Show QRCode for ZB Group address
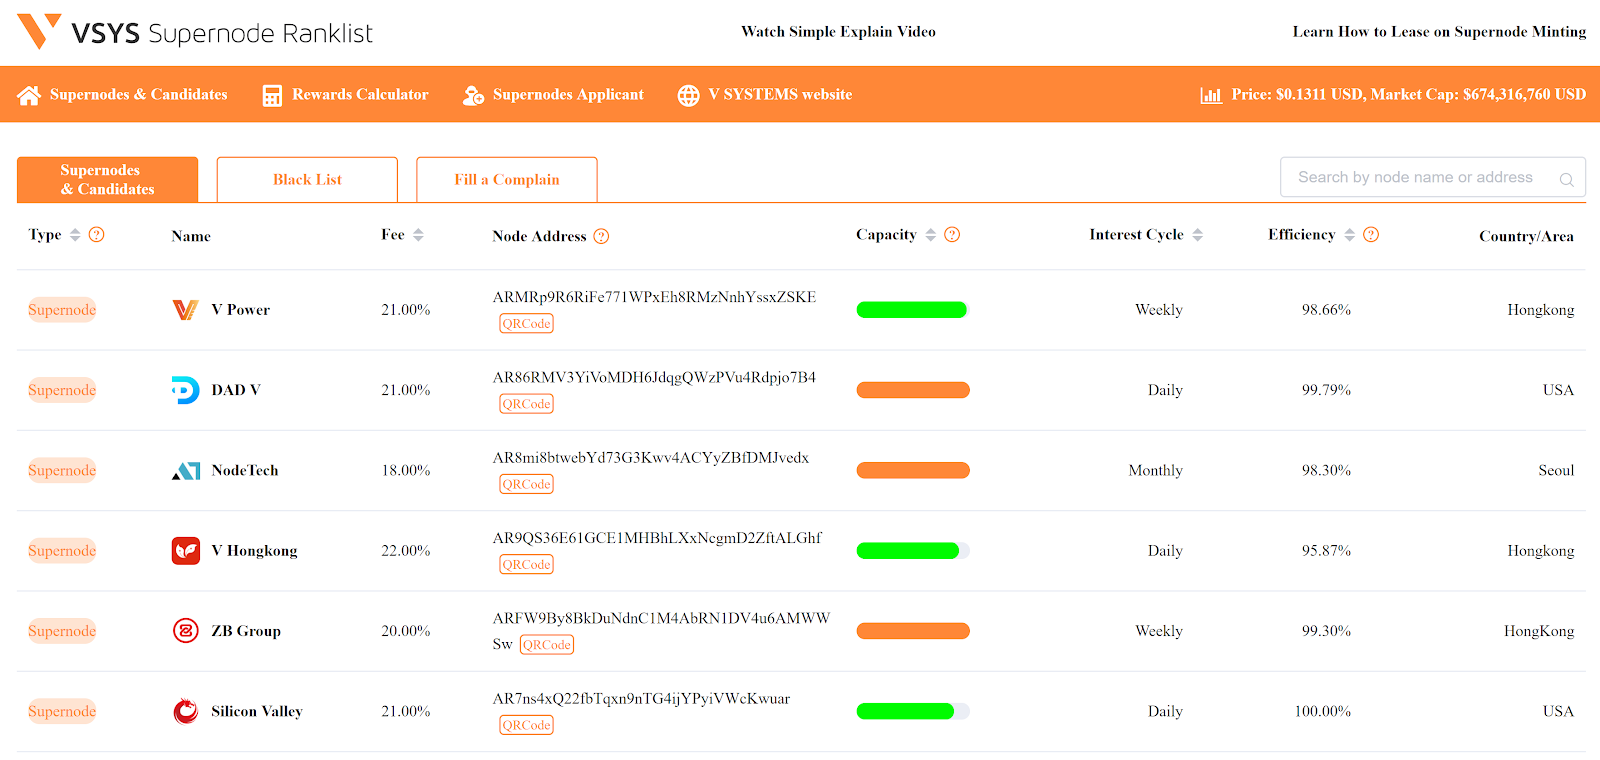The height and width of the screenshot is (760, 1600). tap(547, 645)
